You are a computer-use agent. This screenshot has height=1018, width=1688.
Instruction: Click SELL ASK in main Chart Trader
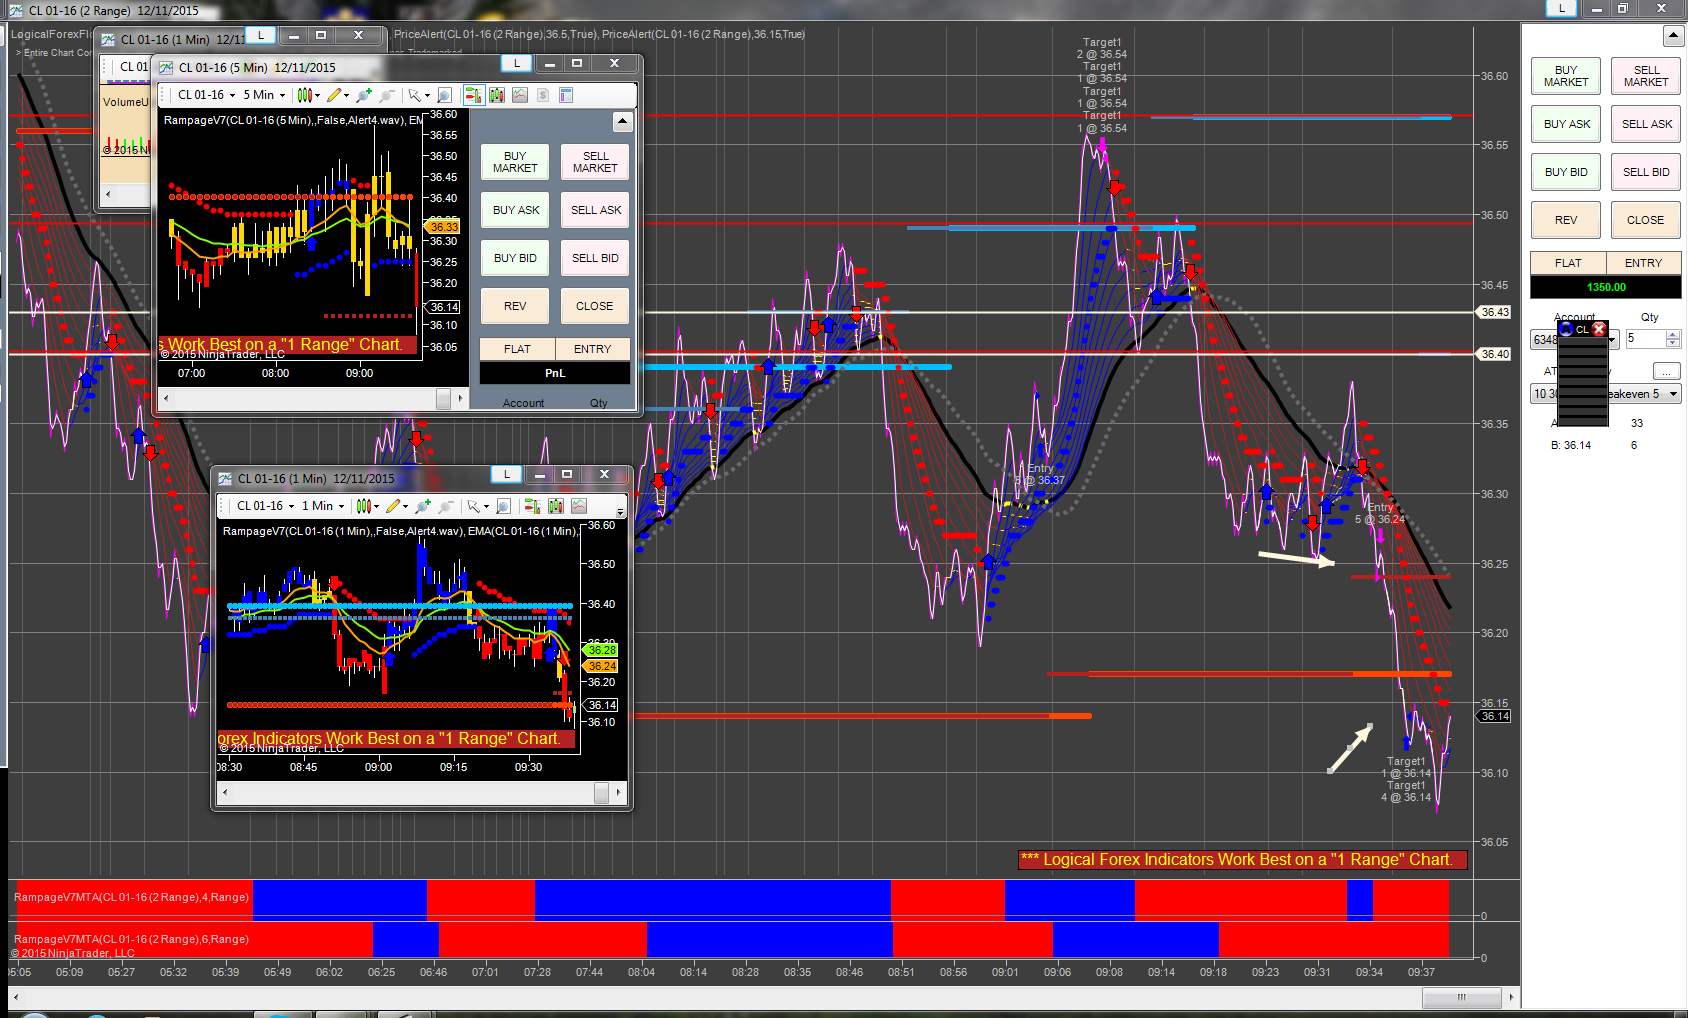(1646, 124)
